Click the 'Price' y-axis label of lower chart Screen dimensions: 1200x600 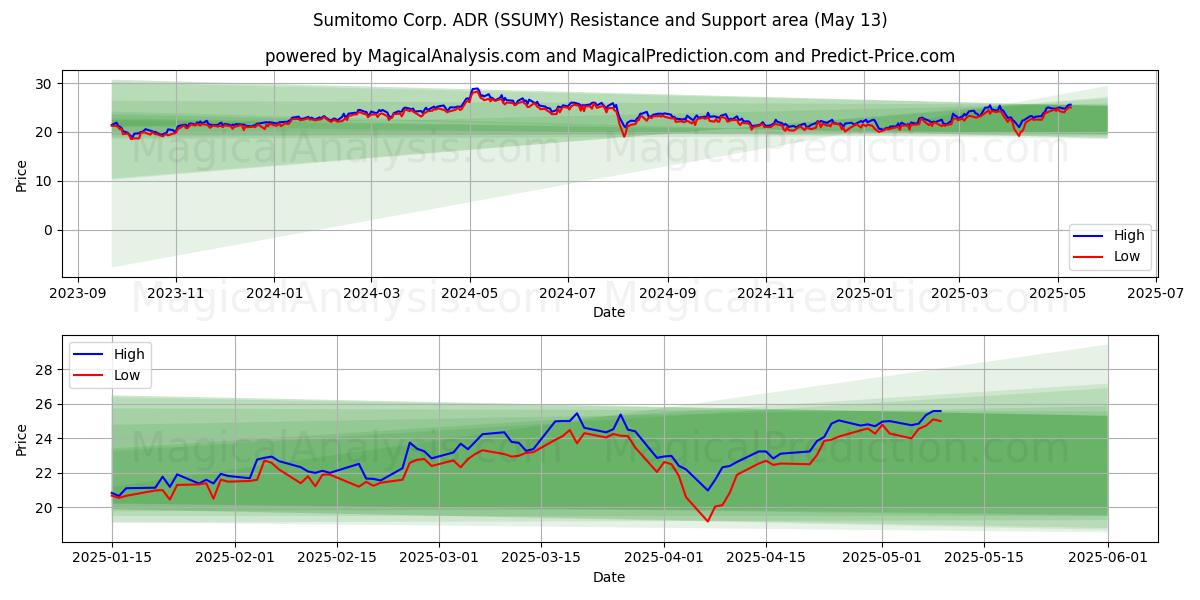tap(22, 439)
